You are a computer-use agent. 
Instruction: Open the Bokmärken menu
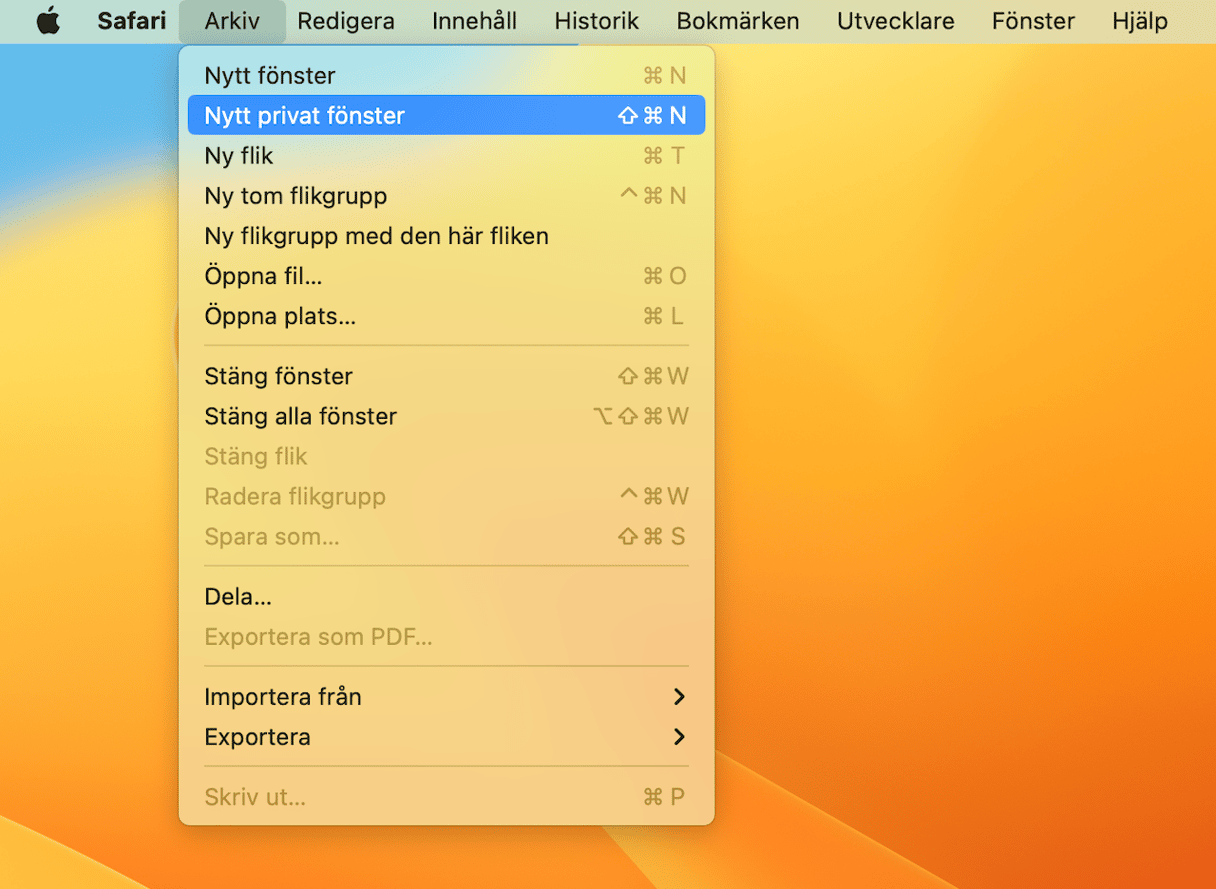tap(738, 21)
